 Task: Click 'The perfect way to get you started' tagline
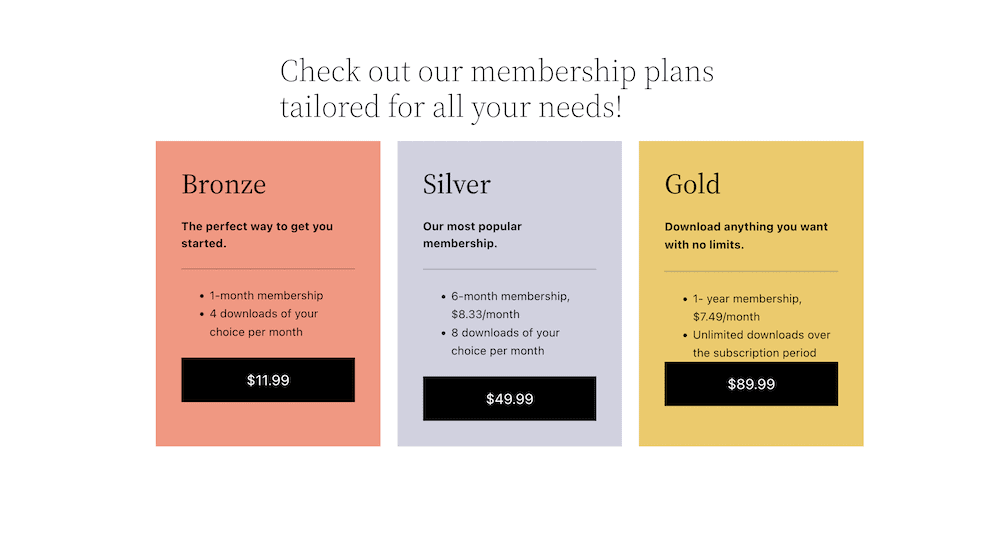[257, 235]
